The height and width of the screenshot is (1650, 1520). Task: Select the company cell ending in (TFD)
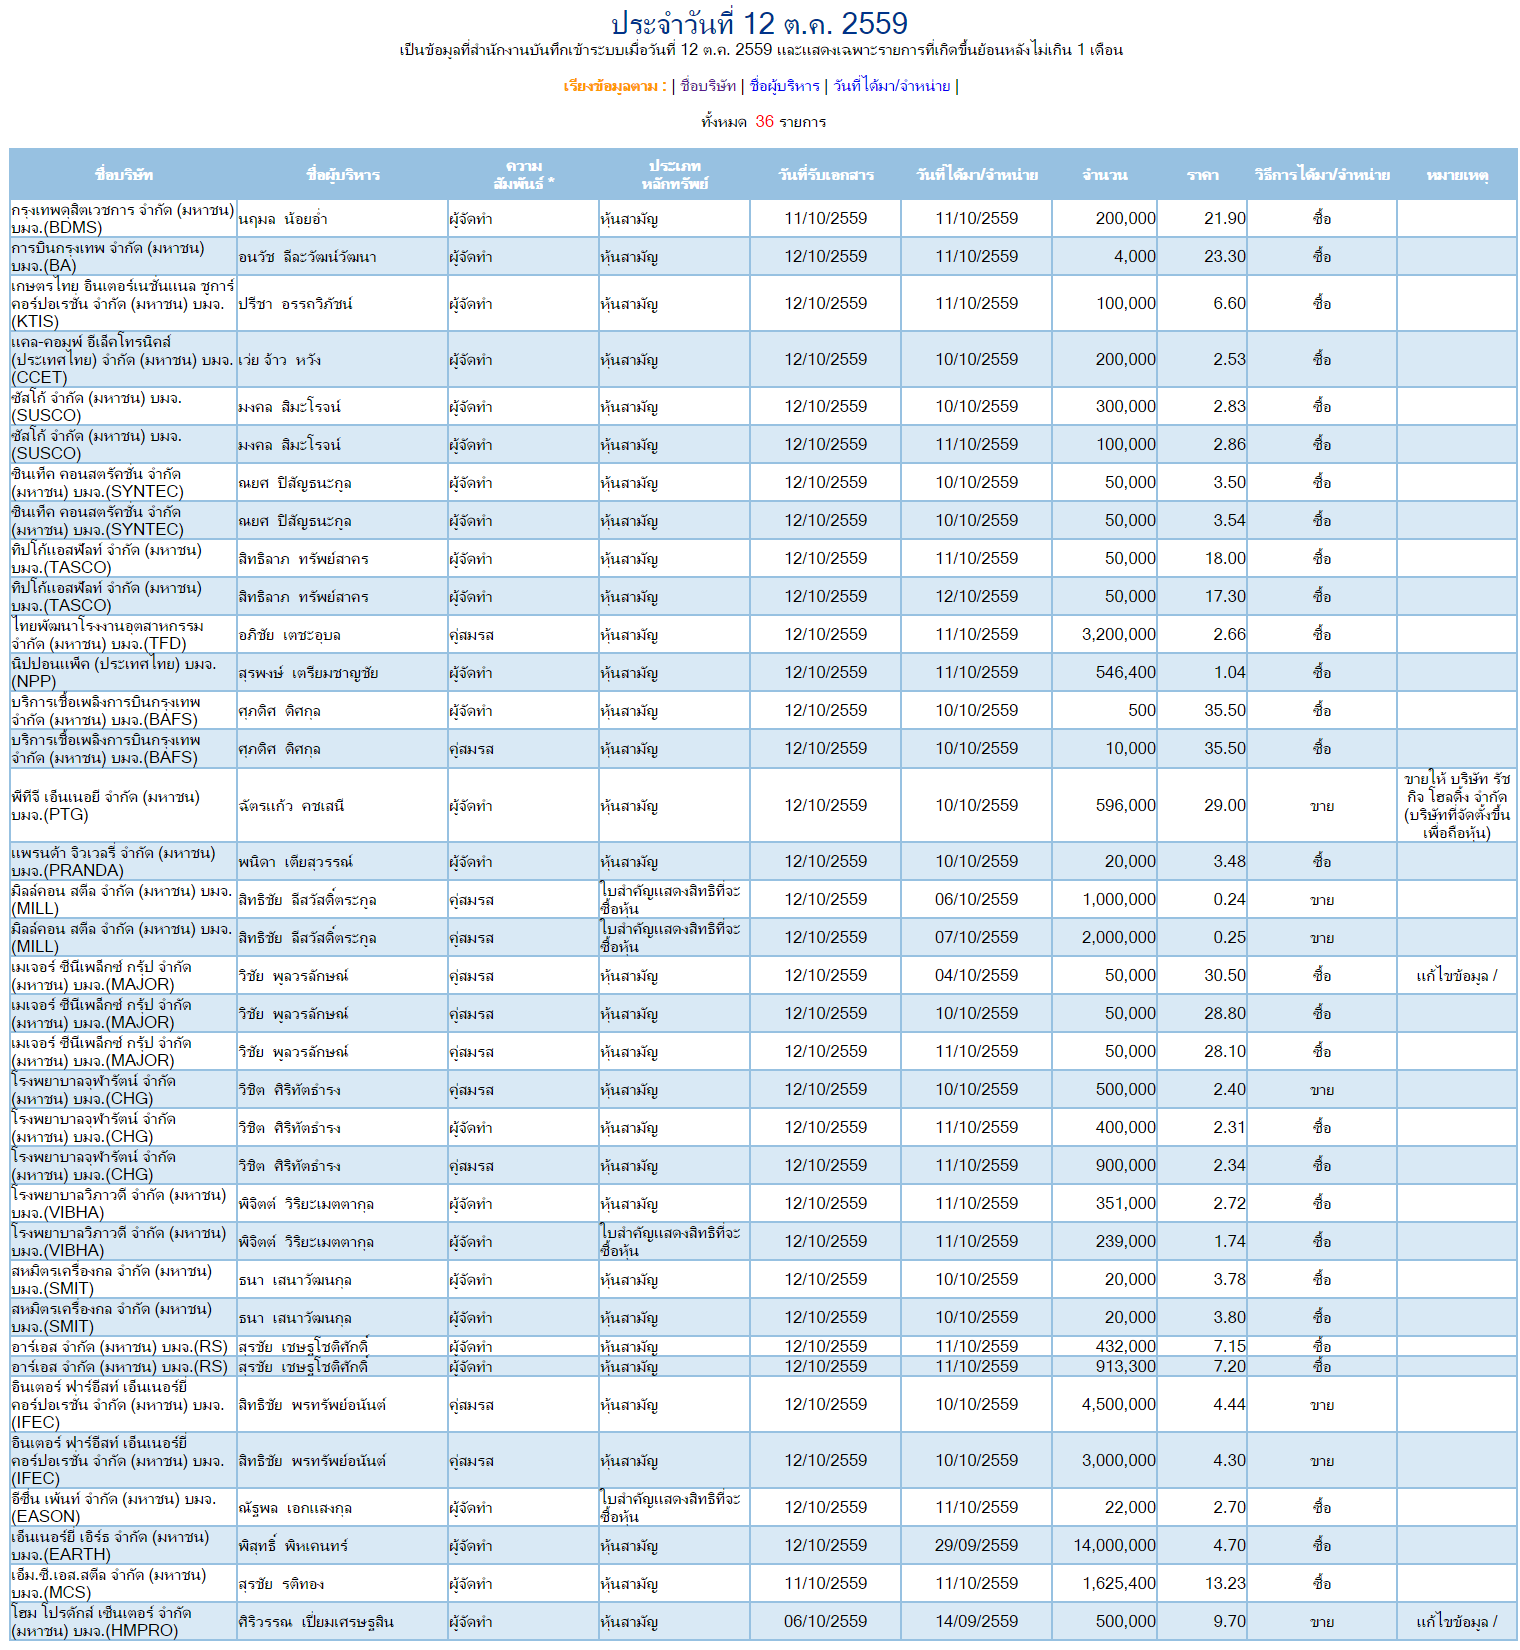[x=123, y=635]
